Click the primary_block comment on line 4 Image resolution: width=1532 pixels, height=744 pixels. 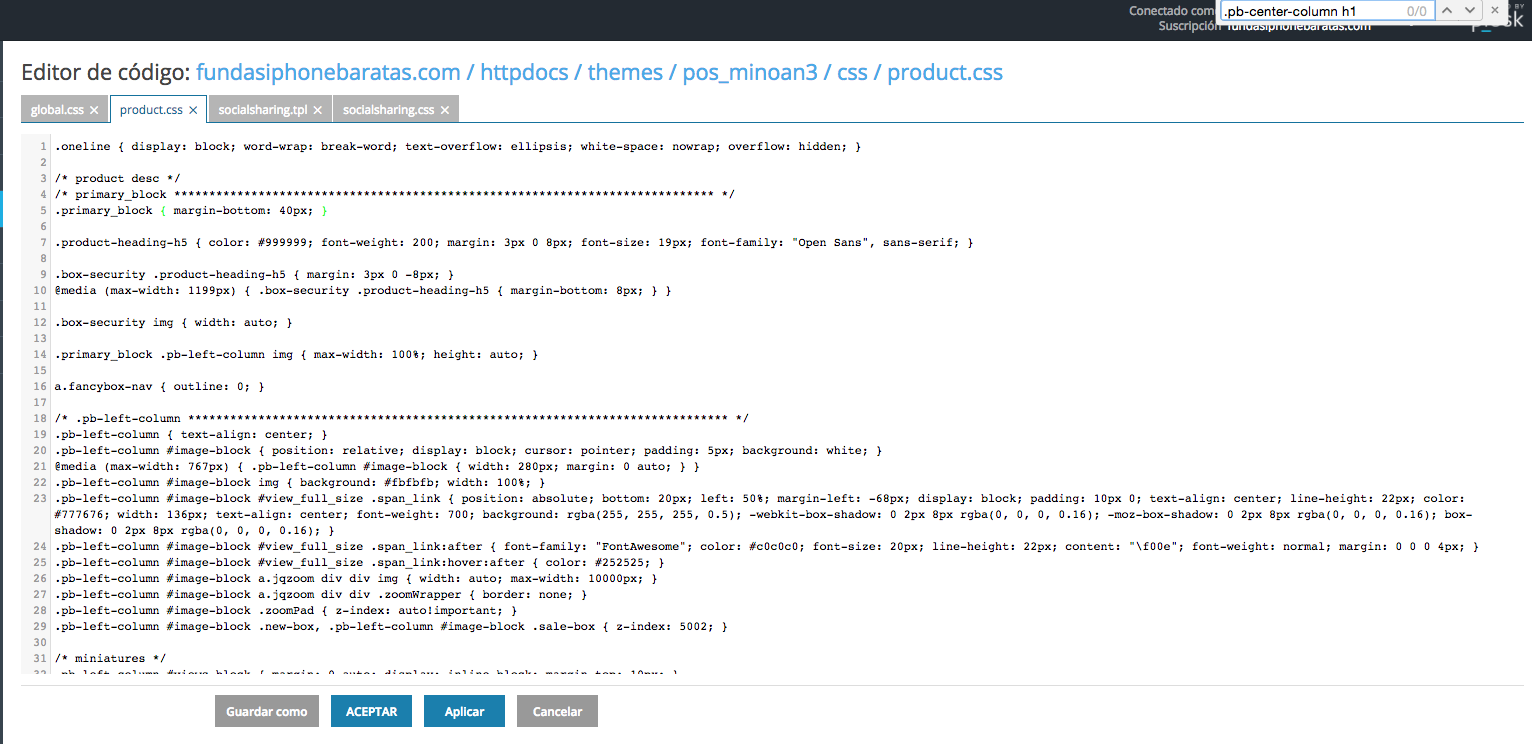point(395,194)
